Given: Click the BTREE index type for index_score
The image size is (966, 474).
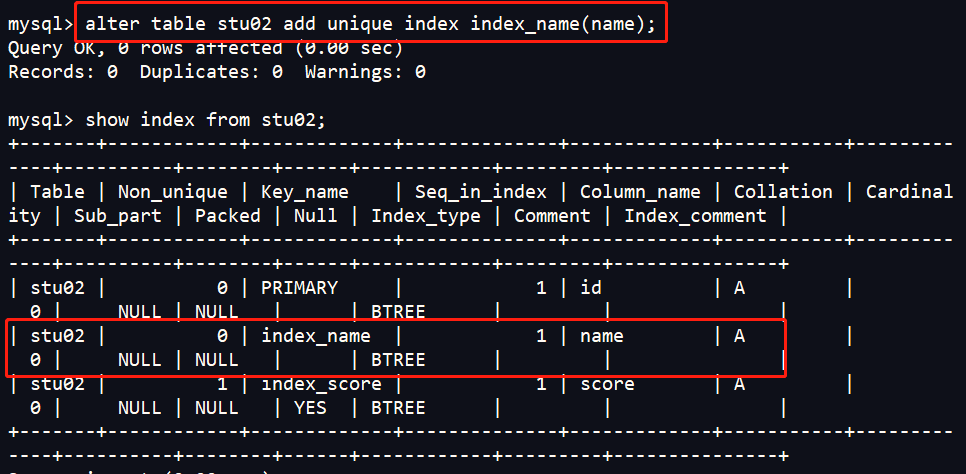Looking at the screenshot, I should 398,408.
